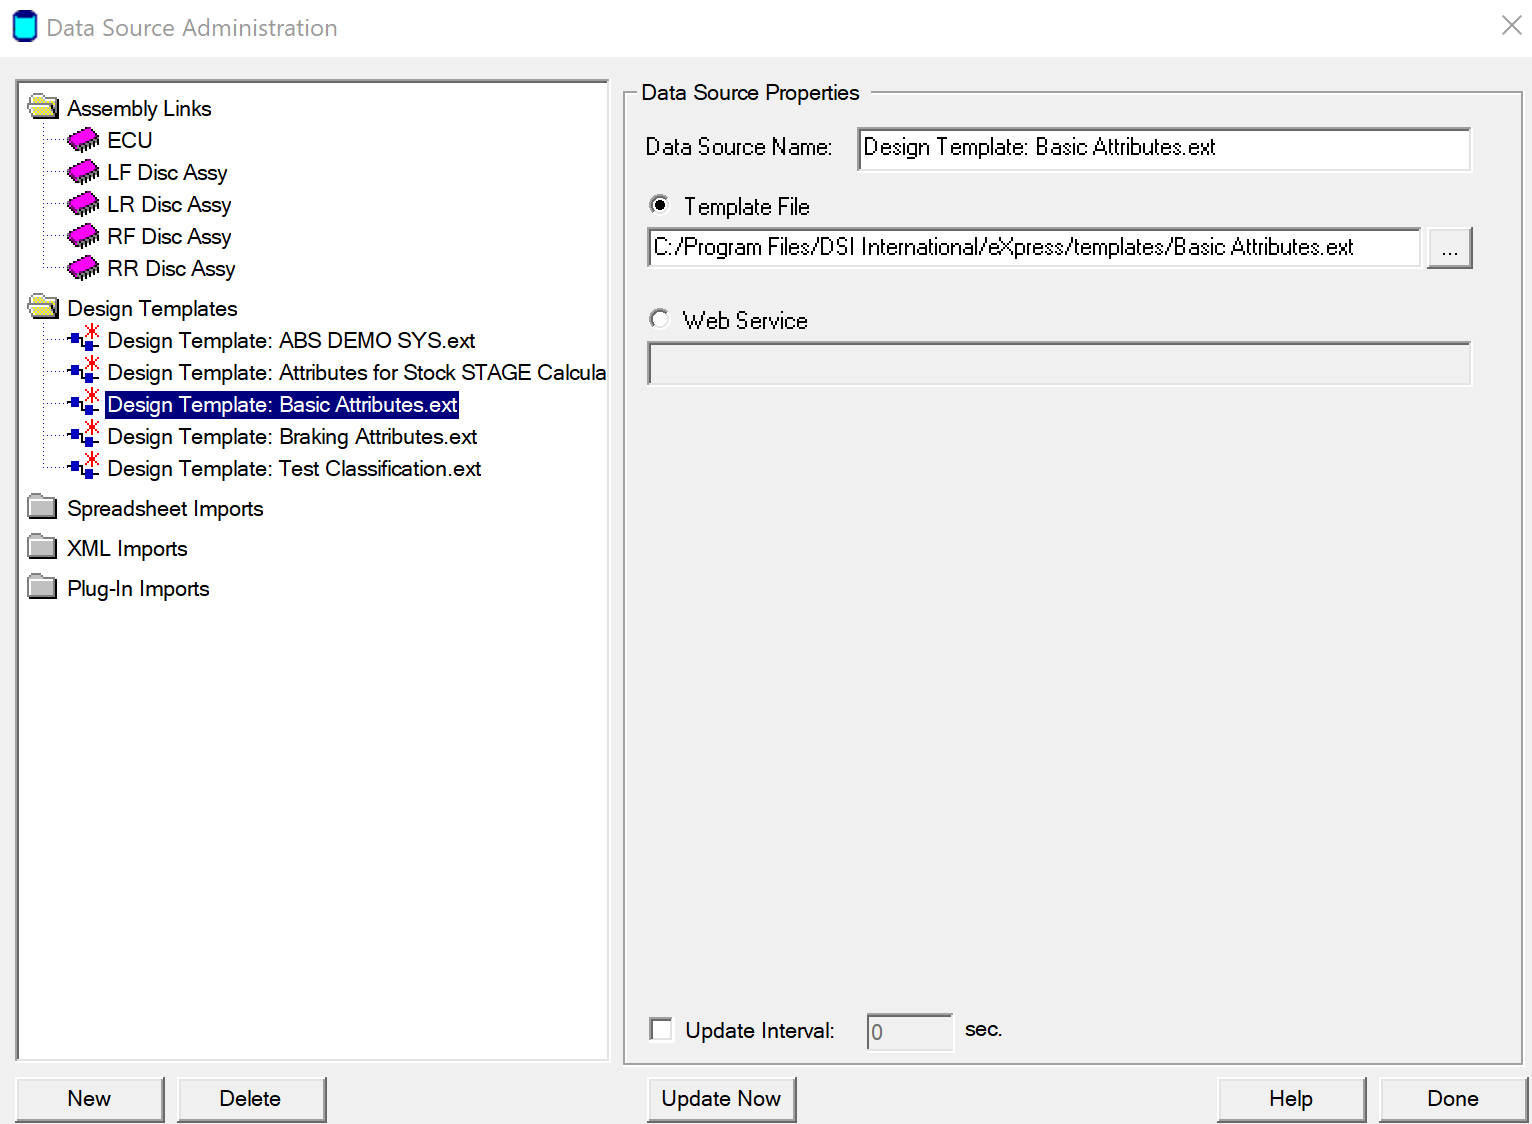Select the Template File radio button
Screen dimensions: 1532x1124
[x=660, y=205]
